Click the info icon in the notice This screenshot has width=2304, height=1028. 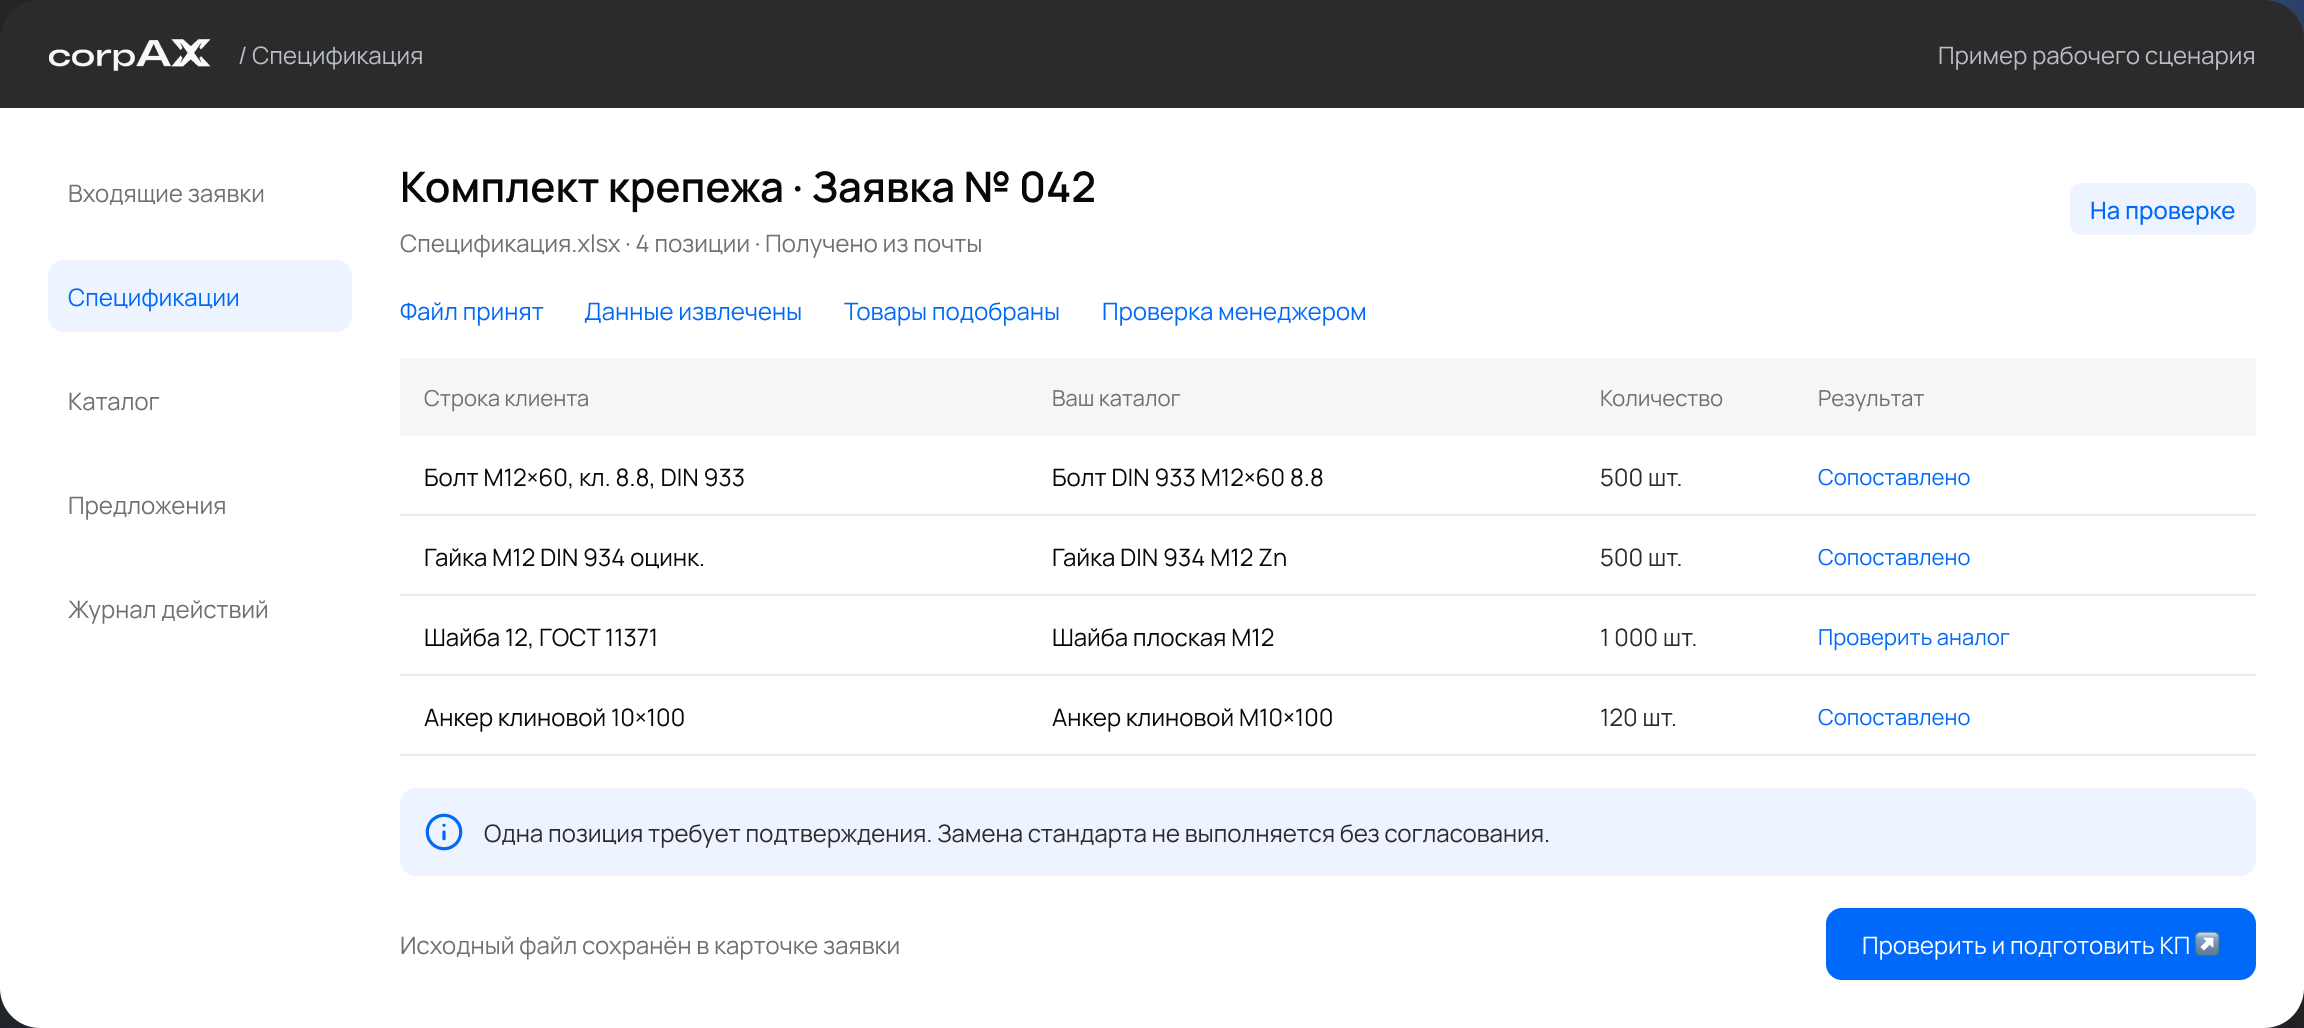[444, 832]
